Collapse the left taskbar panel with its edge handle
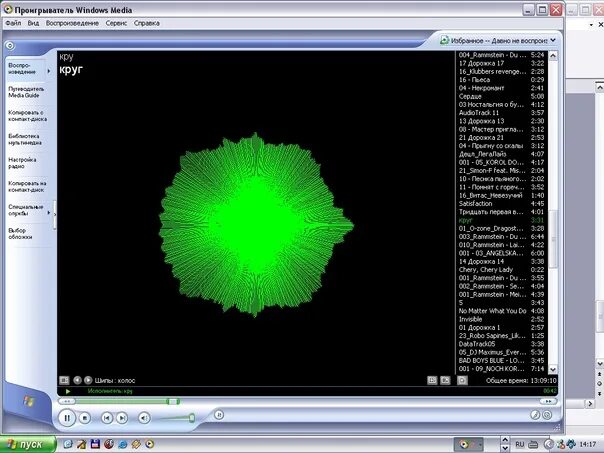This screenshot has height=453, width=604. click(55, 215)
